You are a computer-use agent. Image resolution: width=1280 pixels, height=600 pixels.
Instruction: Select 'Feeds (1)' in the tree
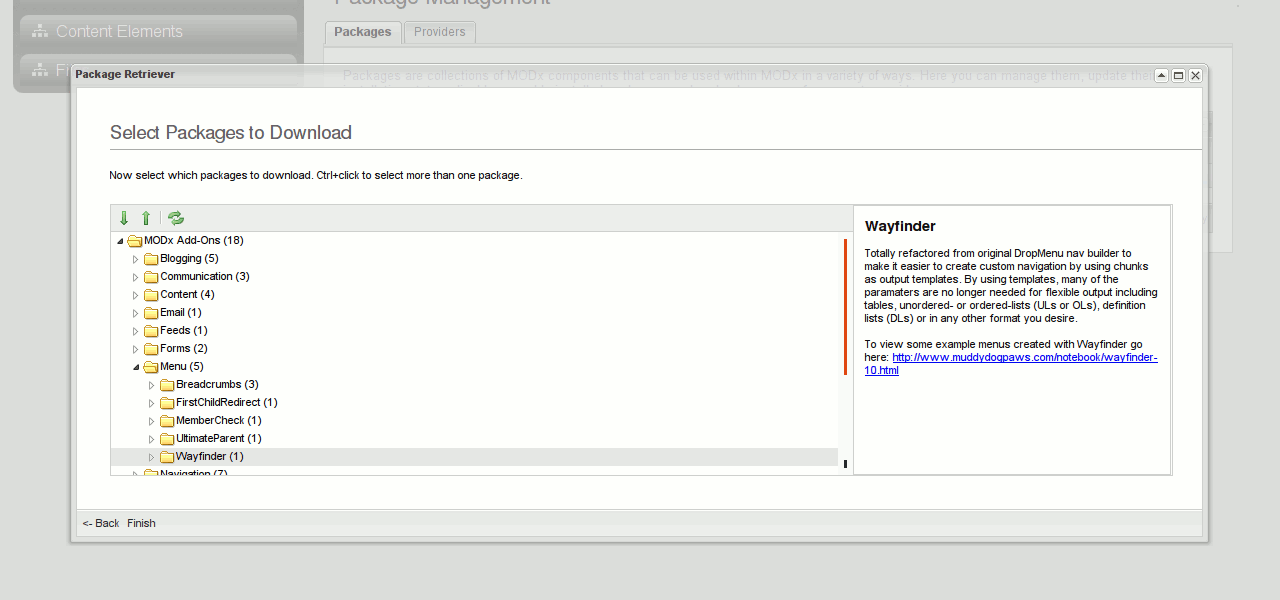pos(184,330)
